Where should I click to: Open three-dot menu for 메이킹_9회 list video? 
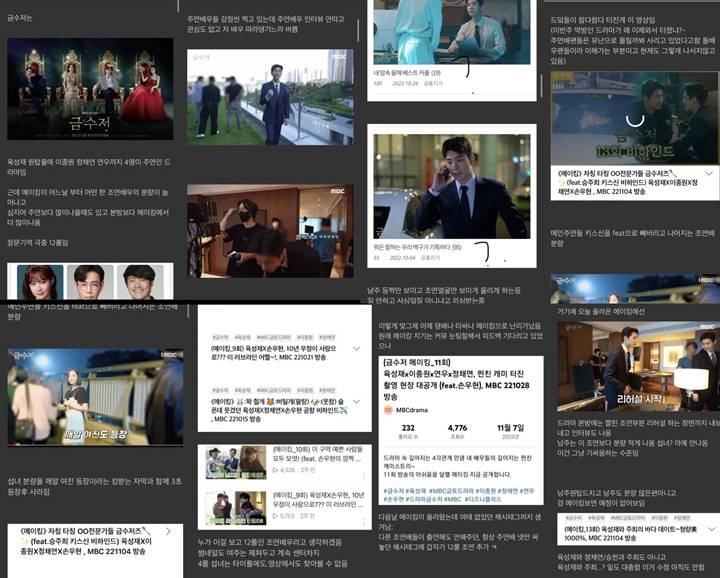click(364, 522)
